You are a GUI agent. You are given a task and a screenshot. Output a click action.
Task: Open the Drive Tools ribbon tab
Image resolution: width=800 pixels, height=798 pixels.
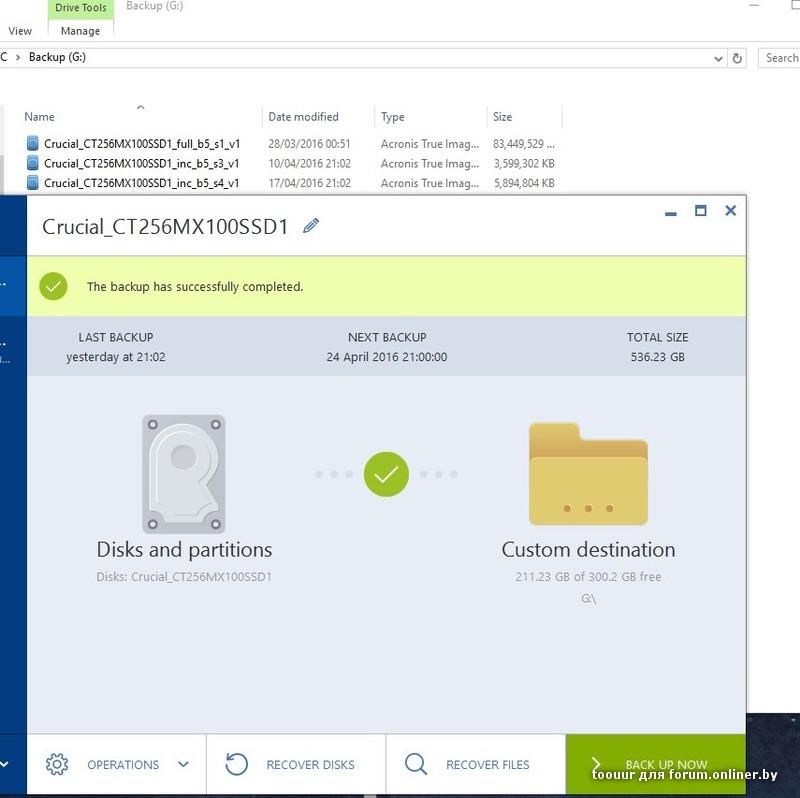(x=81, y=8)
